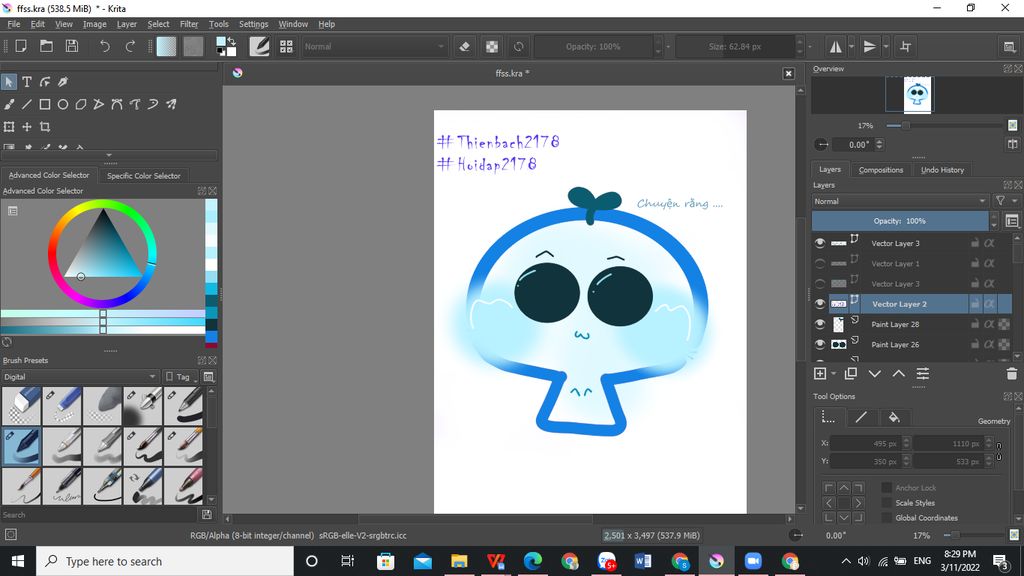Screen dimensions: 1024x576
Task: Toggle vertical mirror tool
Action: (869, 46)
